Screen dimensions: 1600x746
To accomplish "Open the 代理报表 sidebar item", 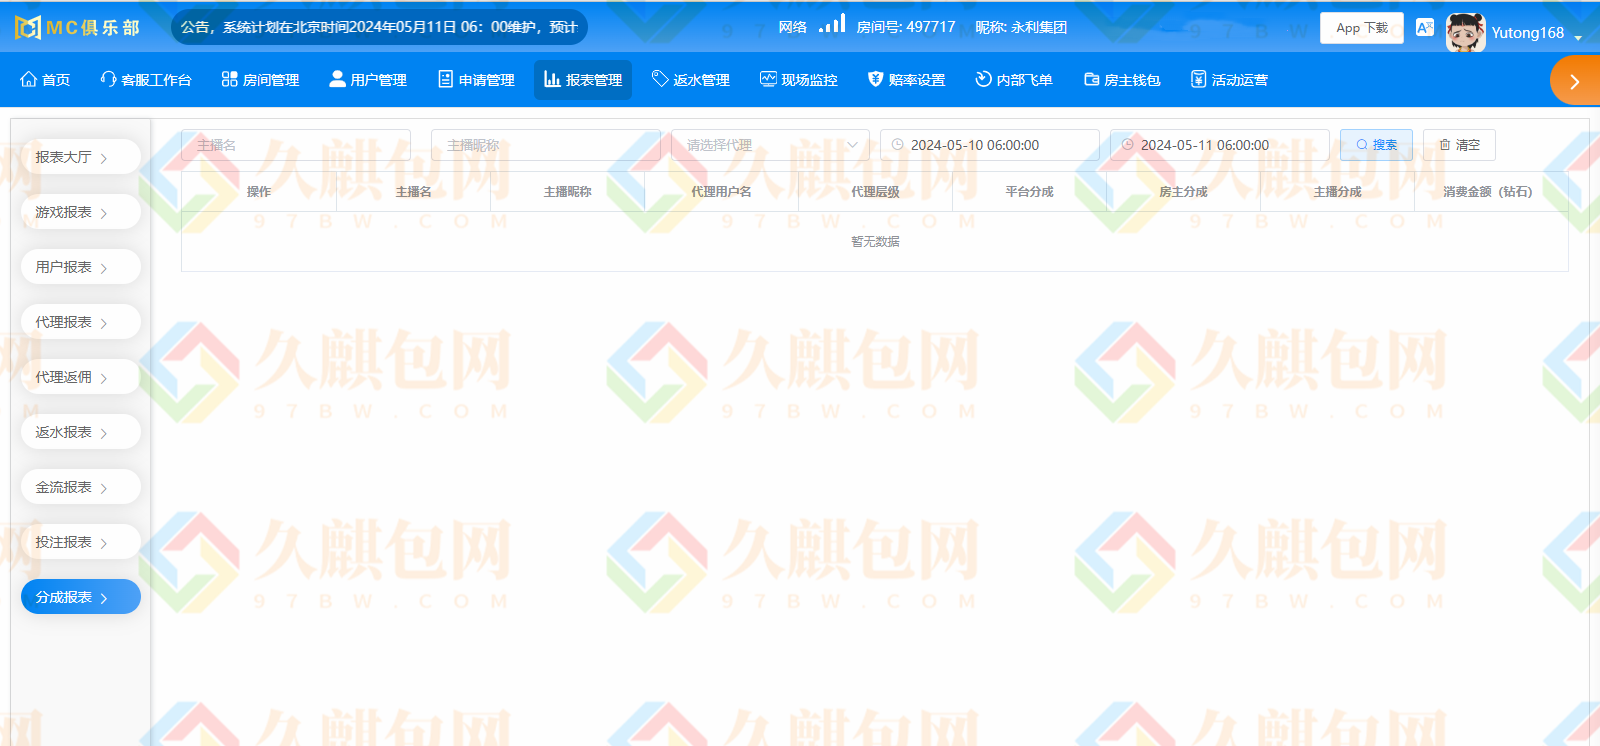I will [x=81, y=322].
